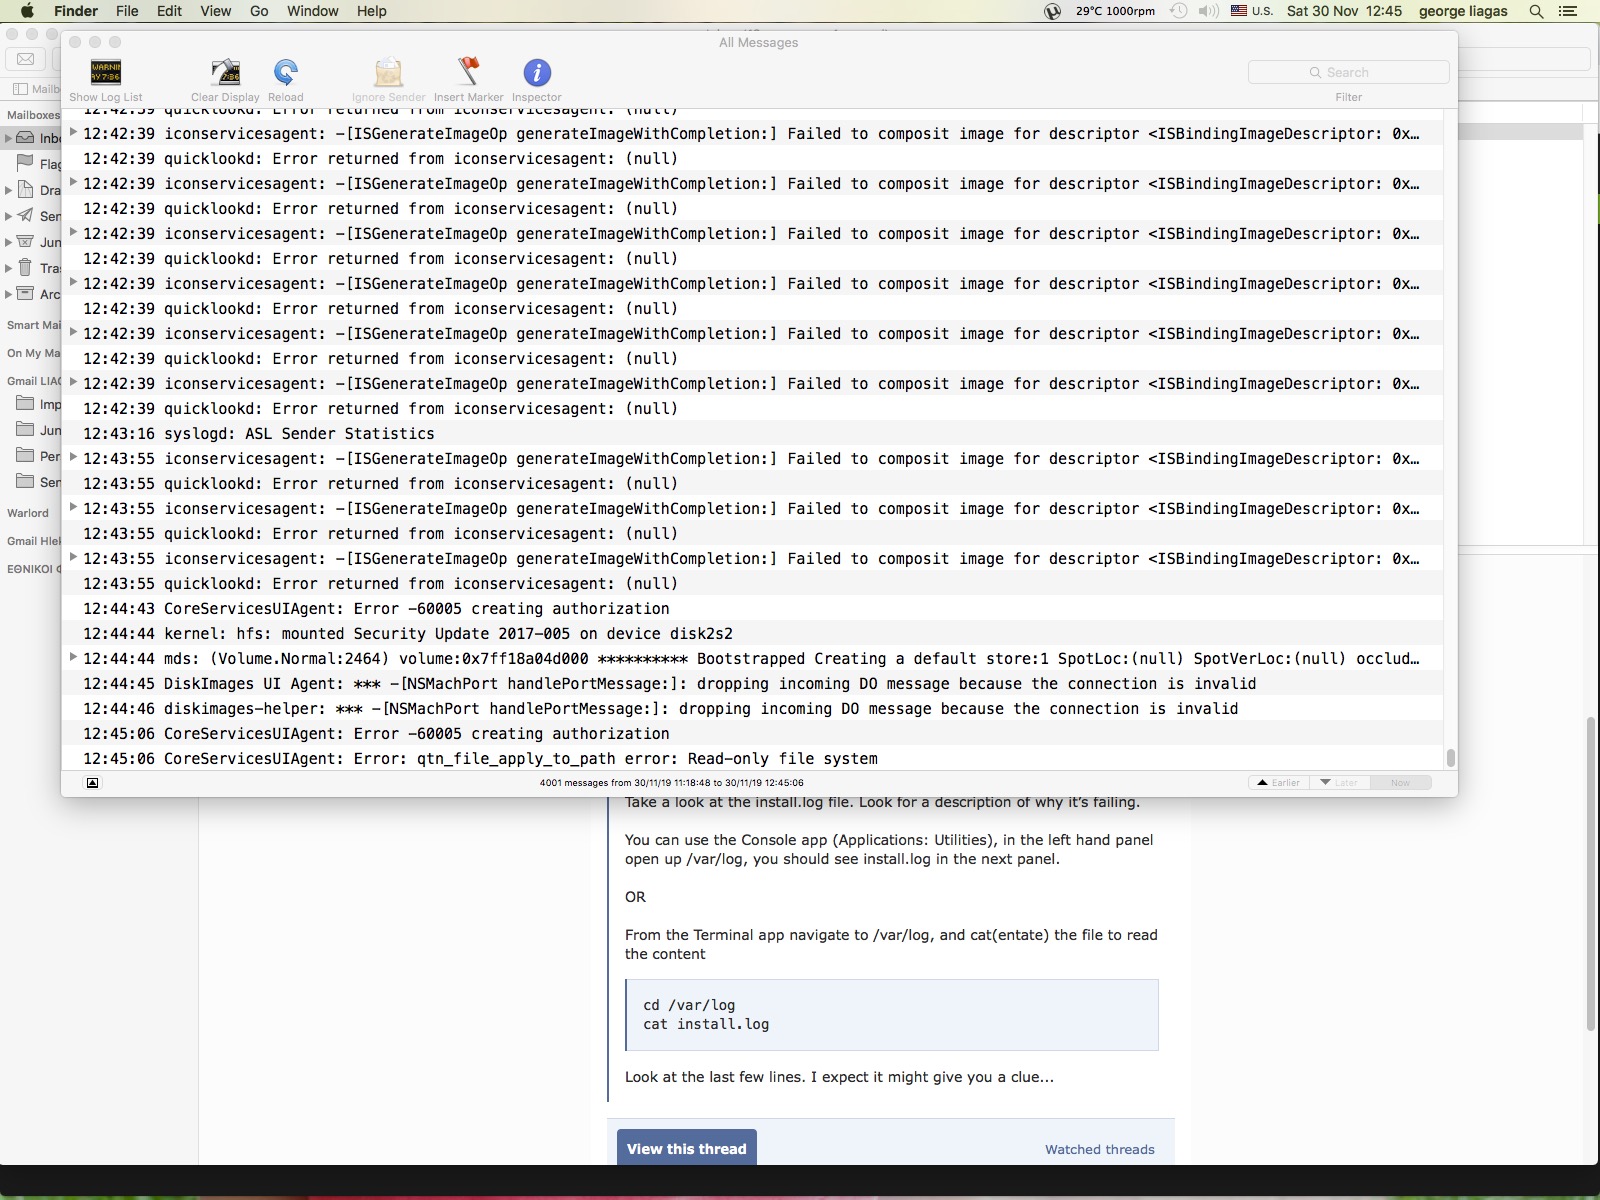Select the kernel hfs mounted Security Update row
1600x1200 pixels.
pyautogui.click(x=752, y=633)
